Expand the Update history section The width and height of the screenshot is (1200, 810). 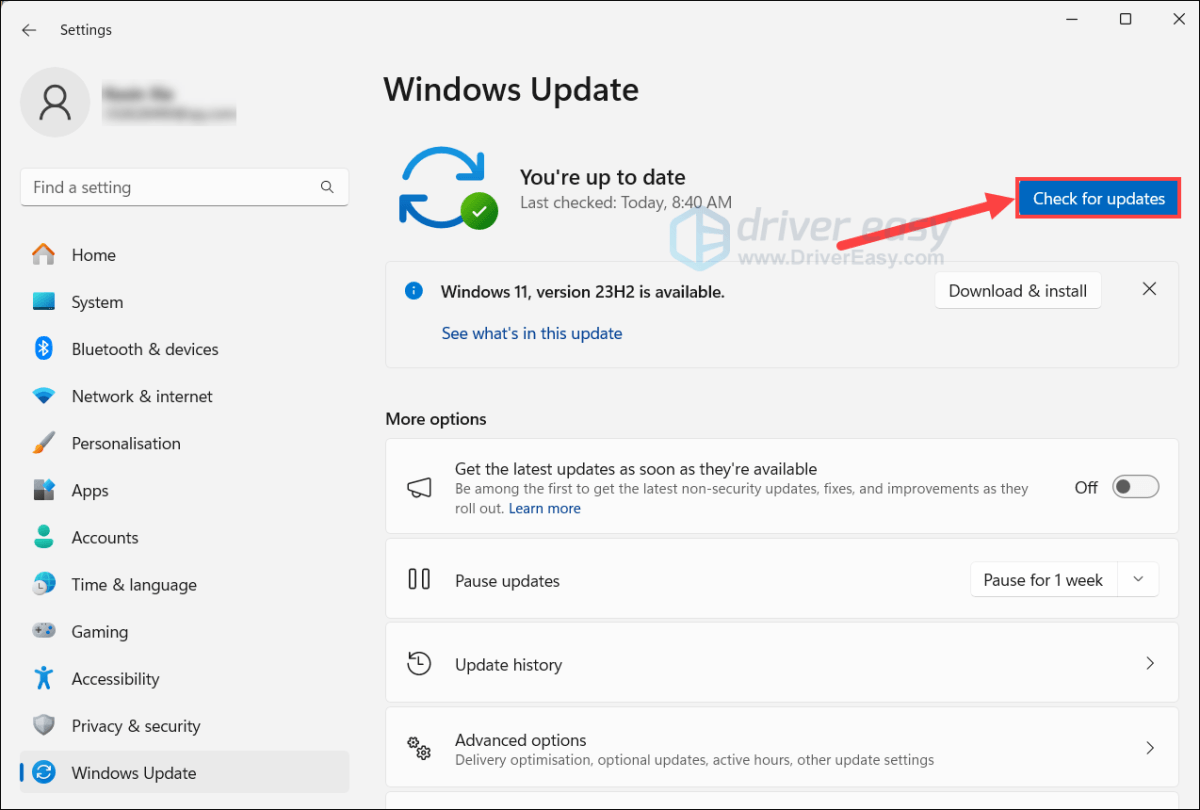click(1149, 663)
